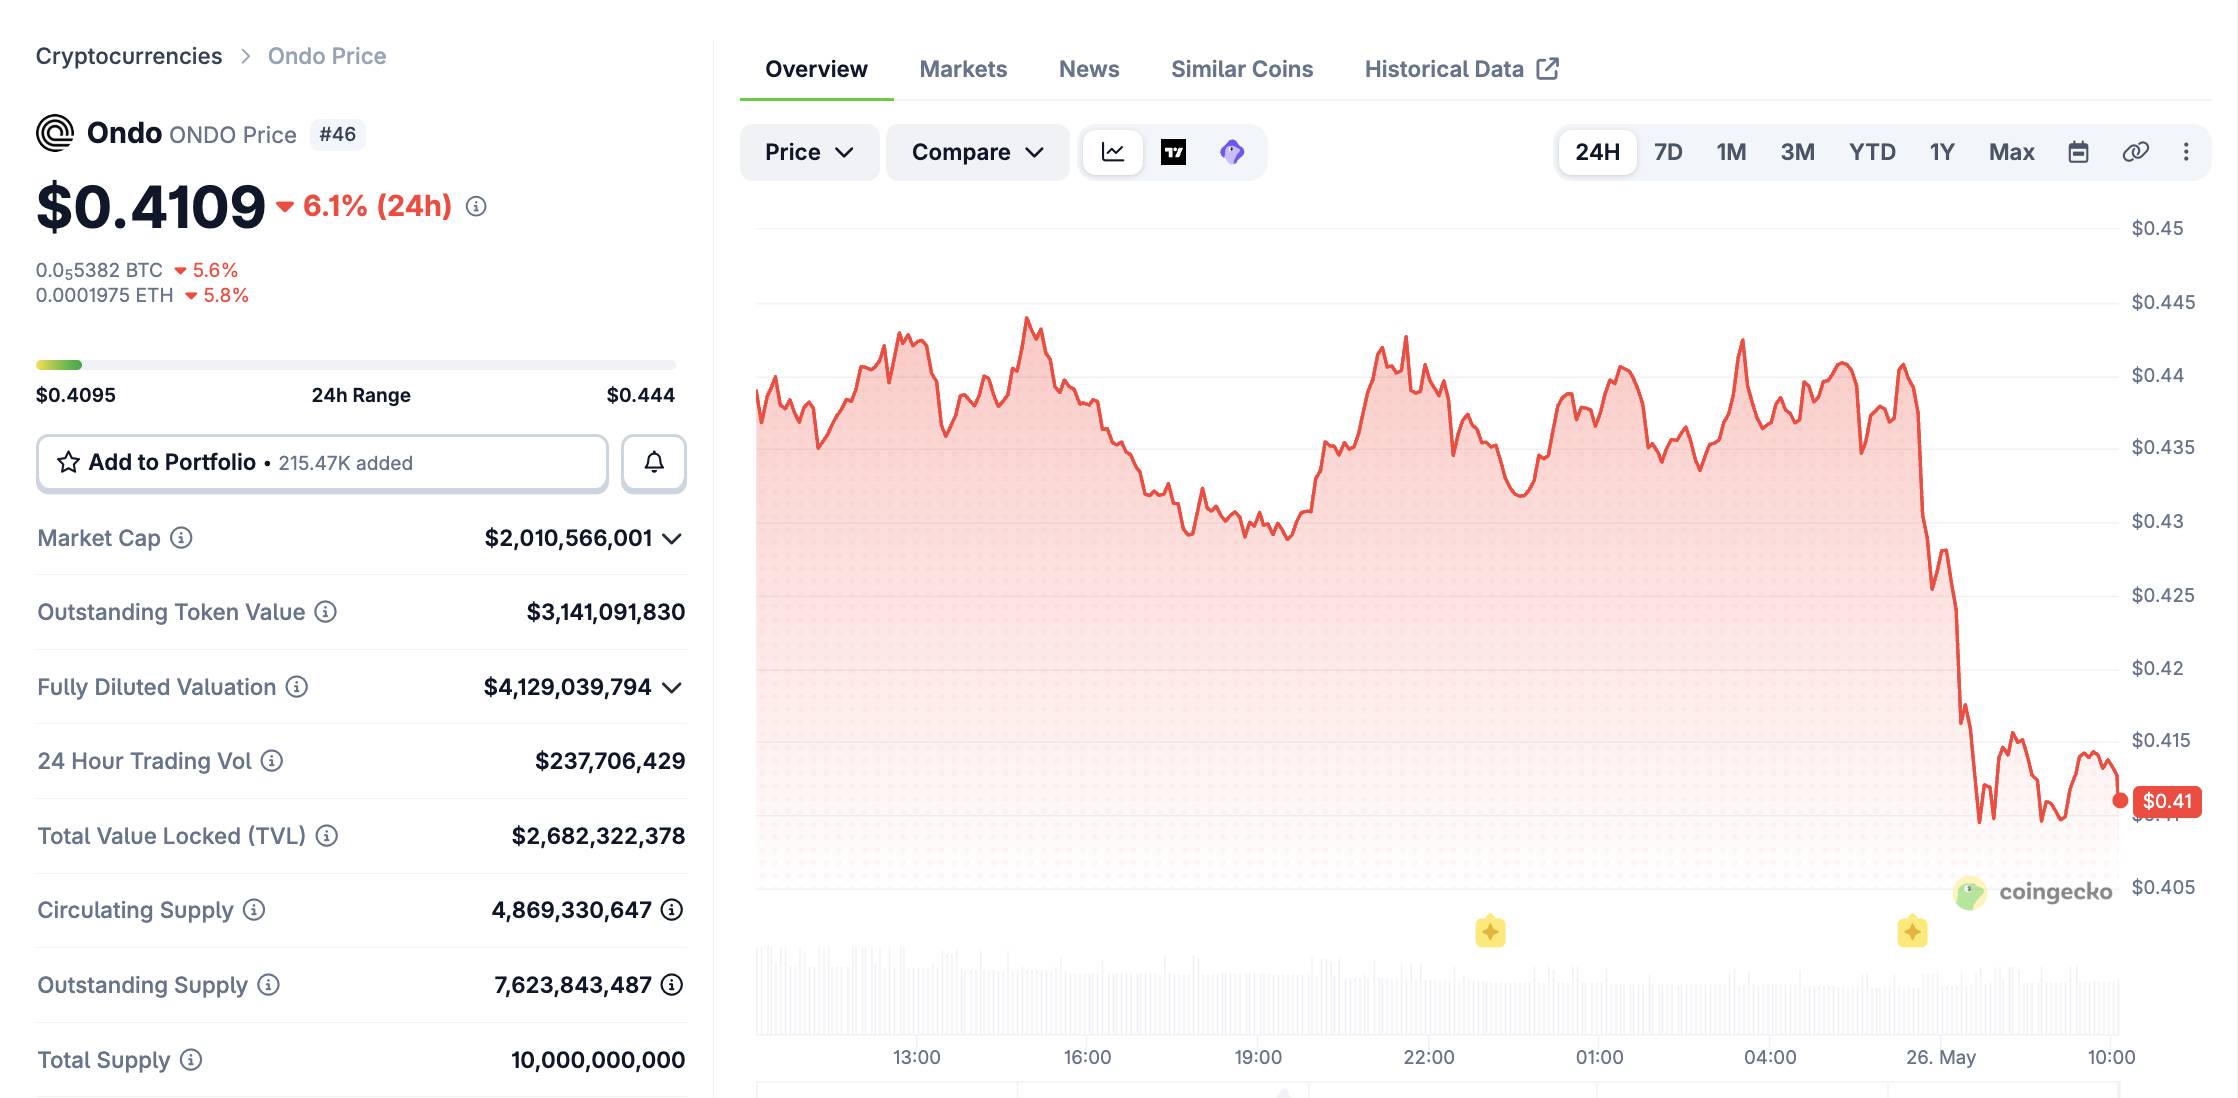This screenshot has height=1098, width=2238.
Task: Switch to line chart view icon
Action: (x=1113, y=152)
